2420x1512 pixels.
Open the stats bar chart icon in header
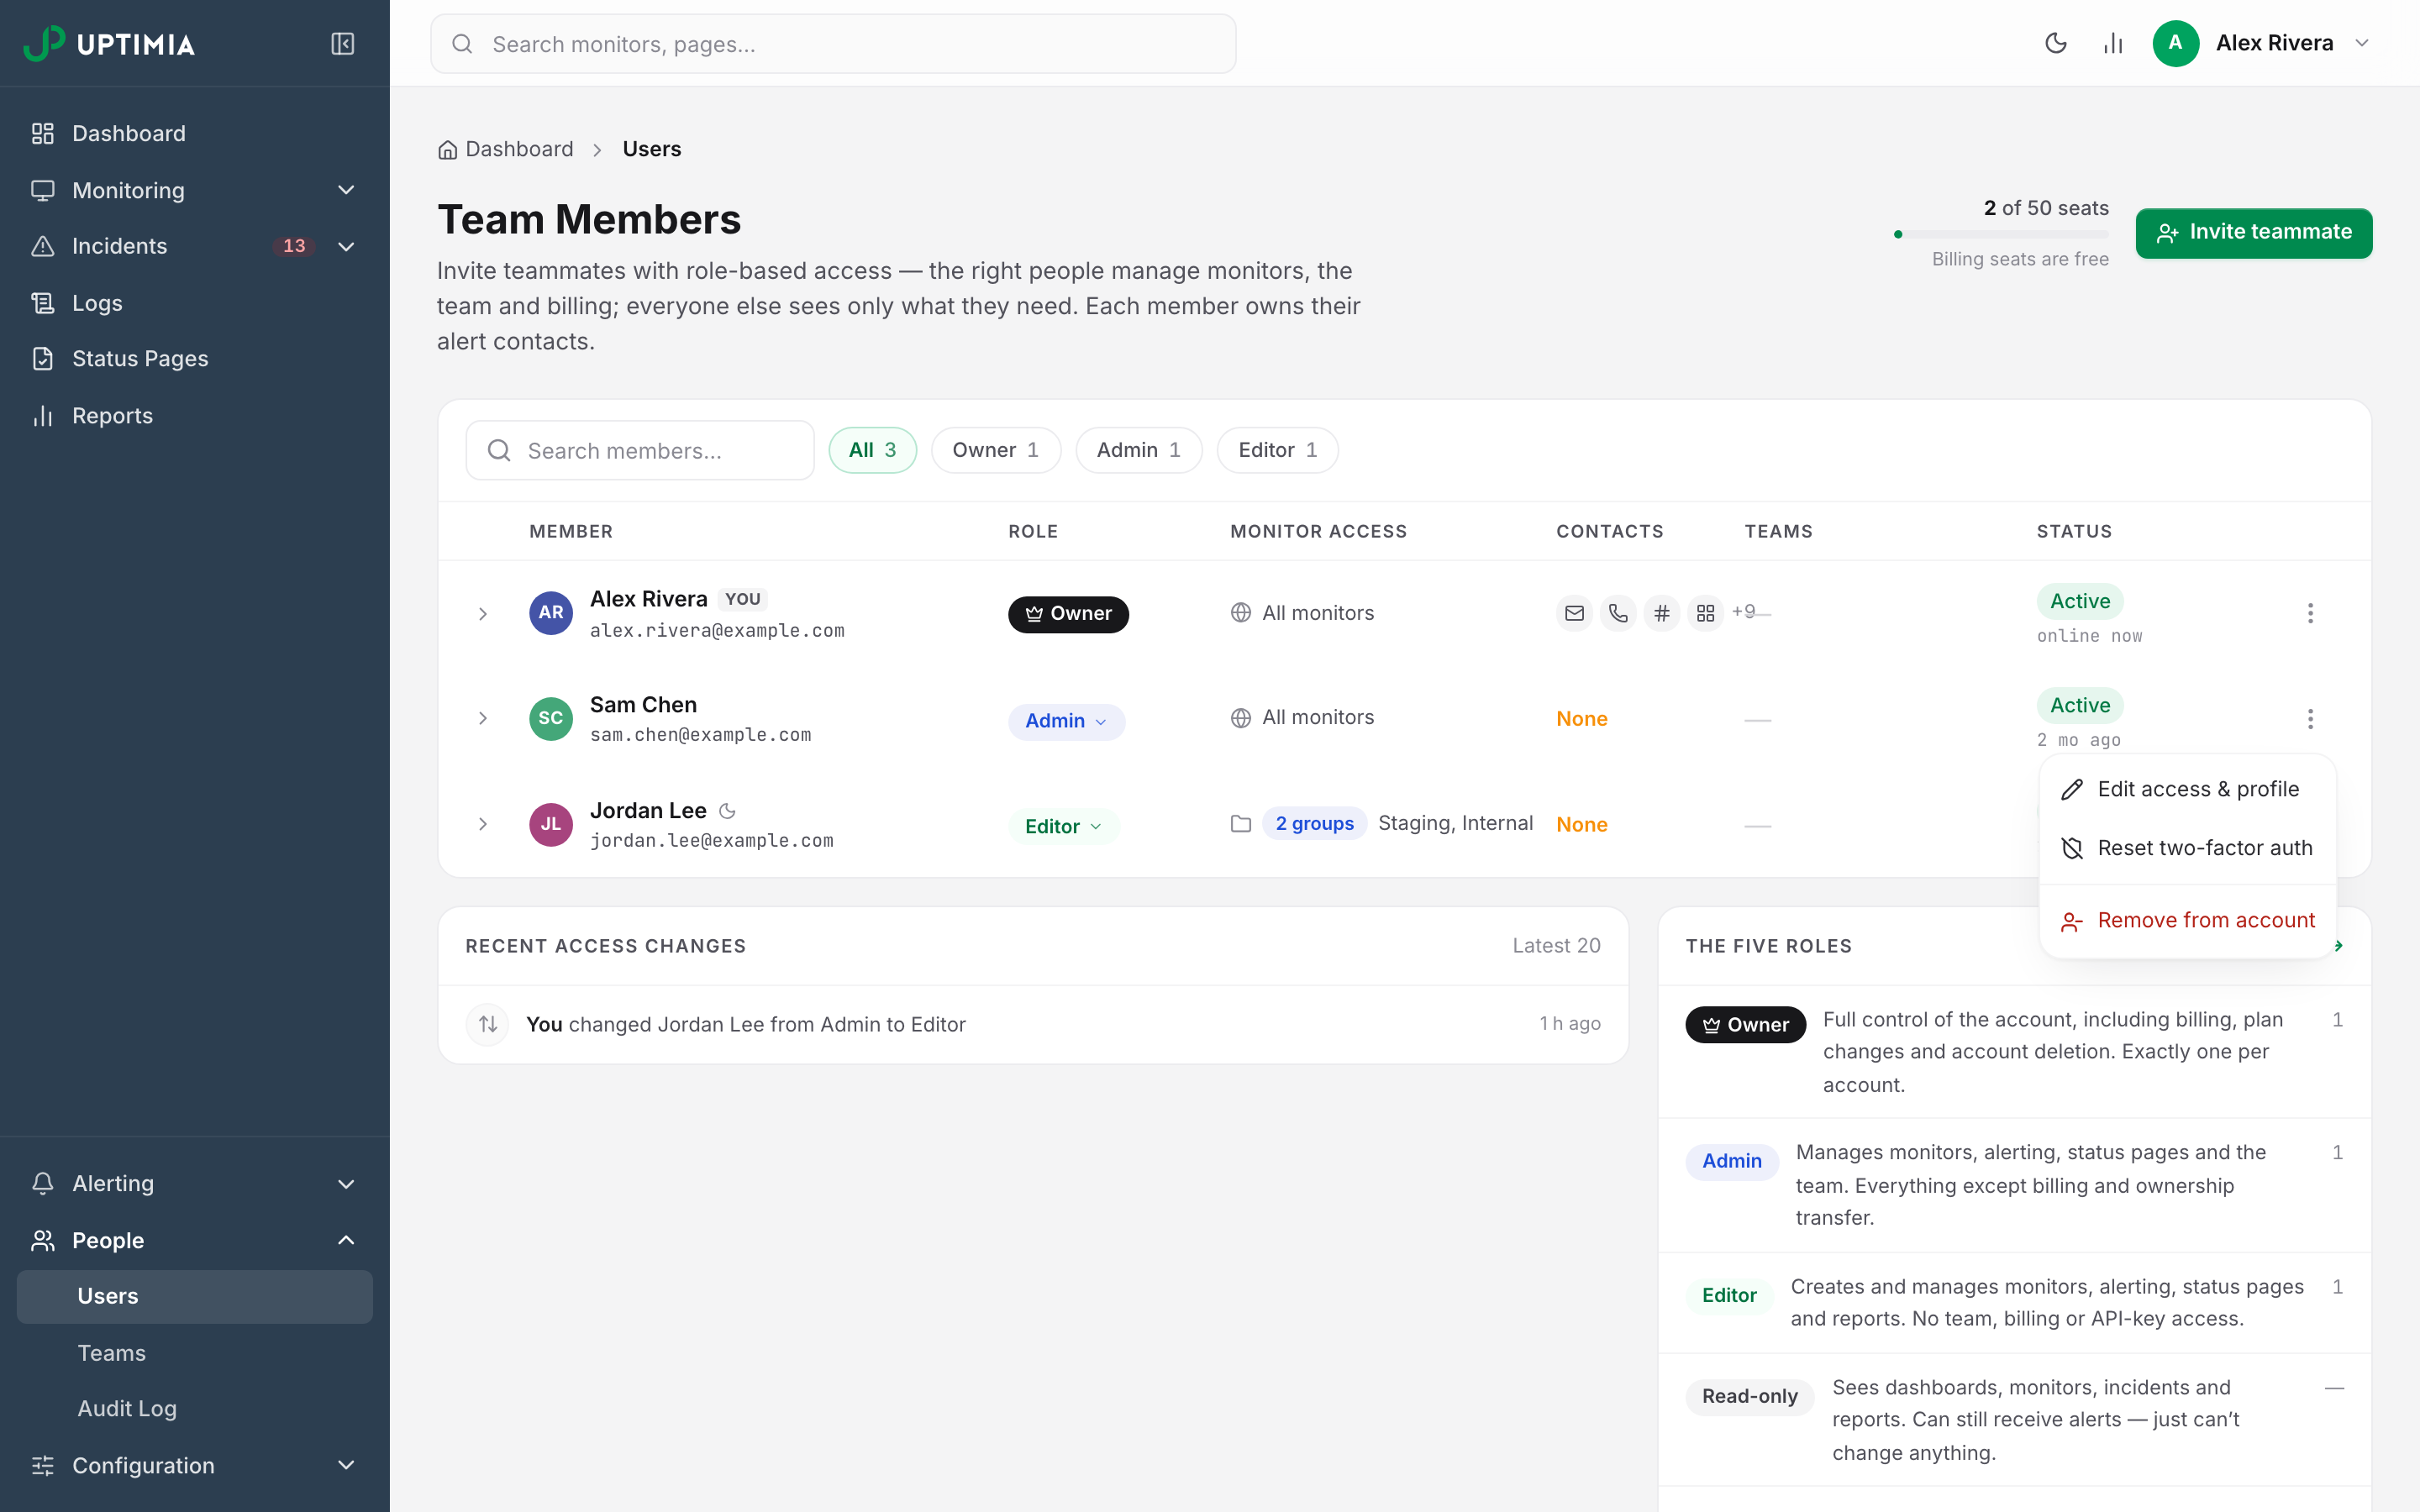[x=2113, y=43]
